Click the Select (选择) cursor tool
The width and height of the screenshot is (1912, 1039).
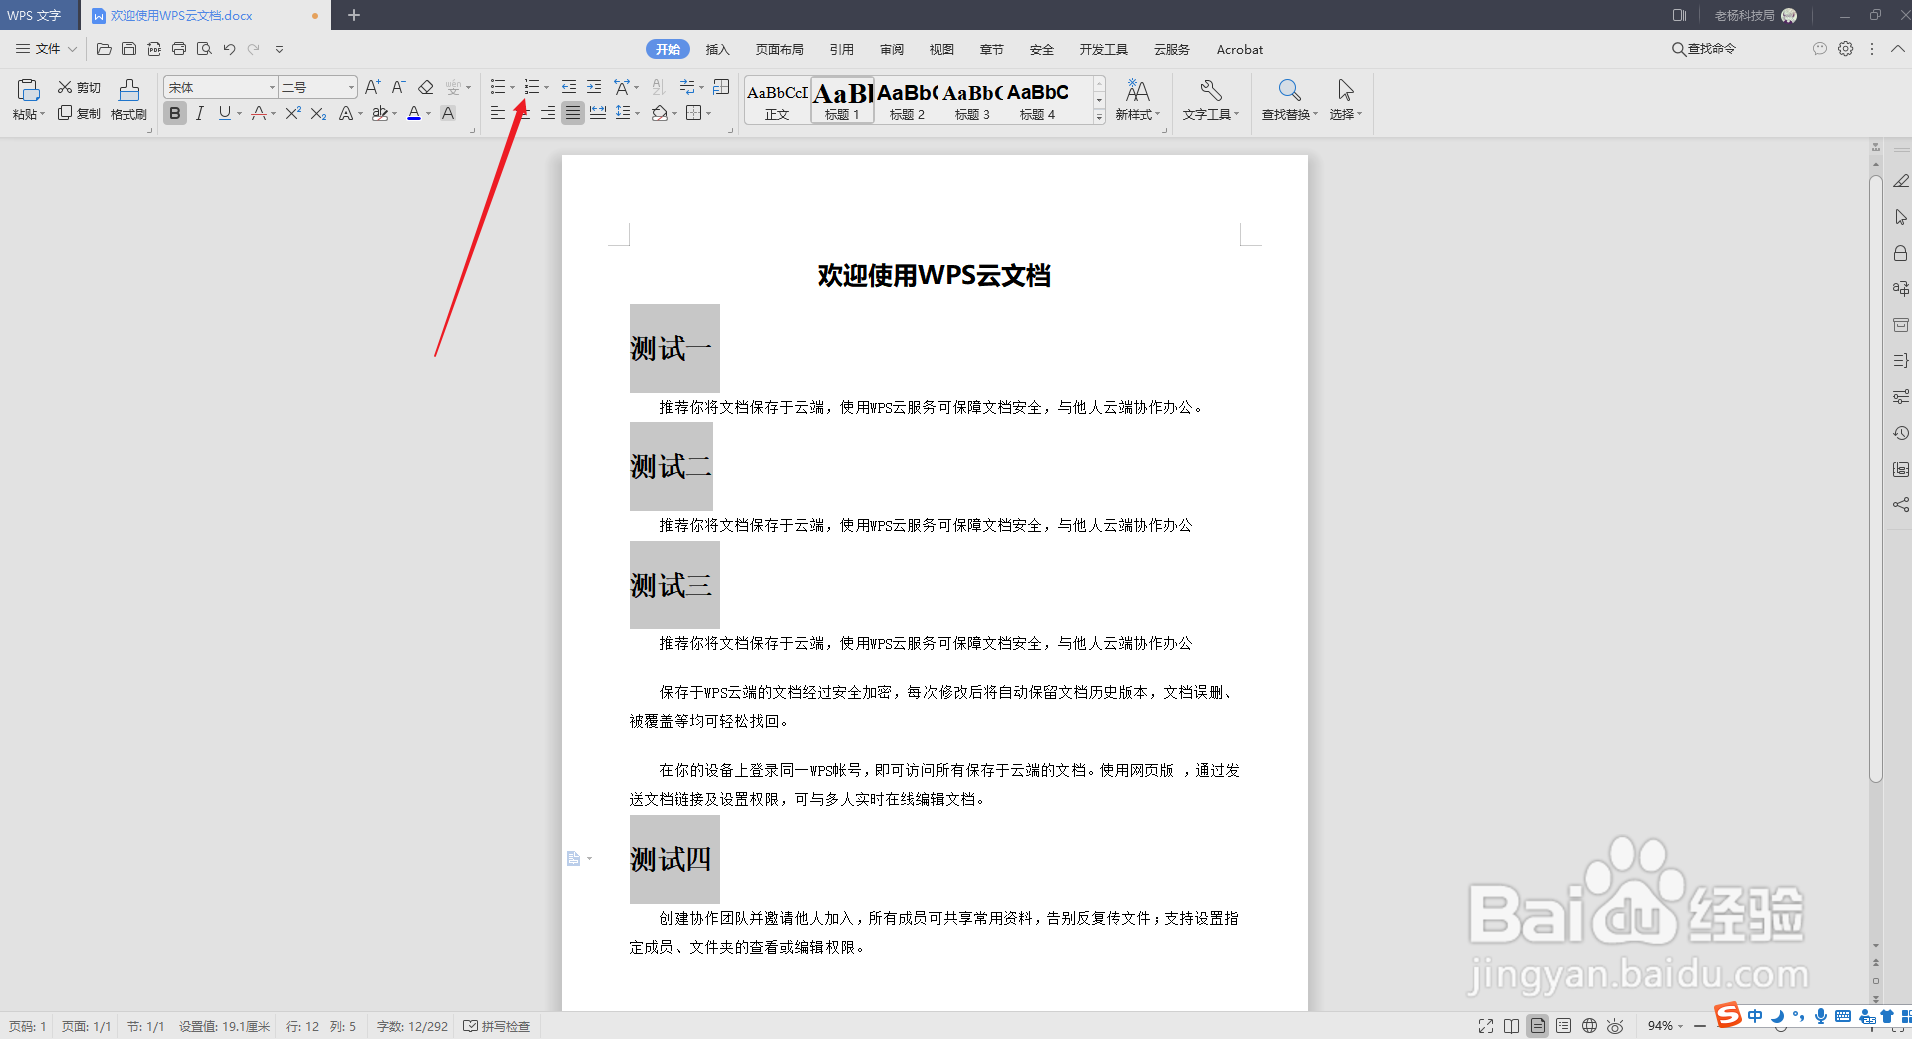point(1346,100)
